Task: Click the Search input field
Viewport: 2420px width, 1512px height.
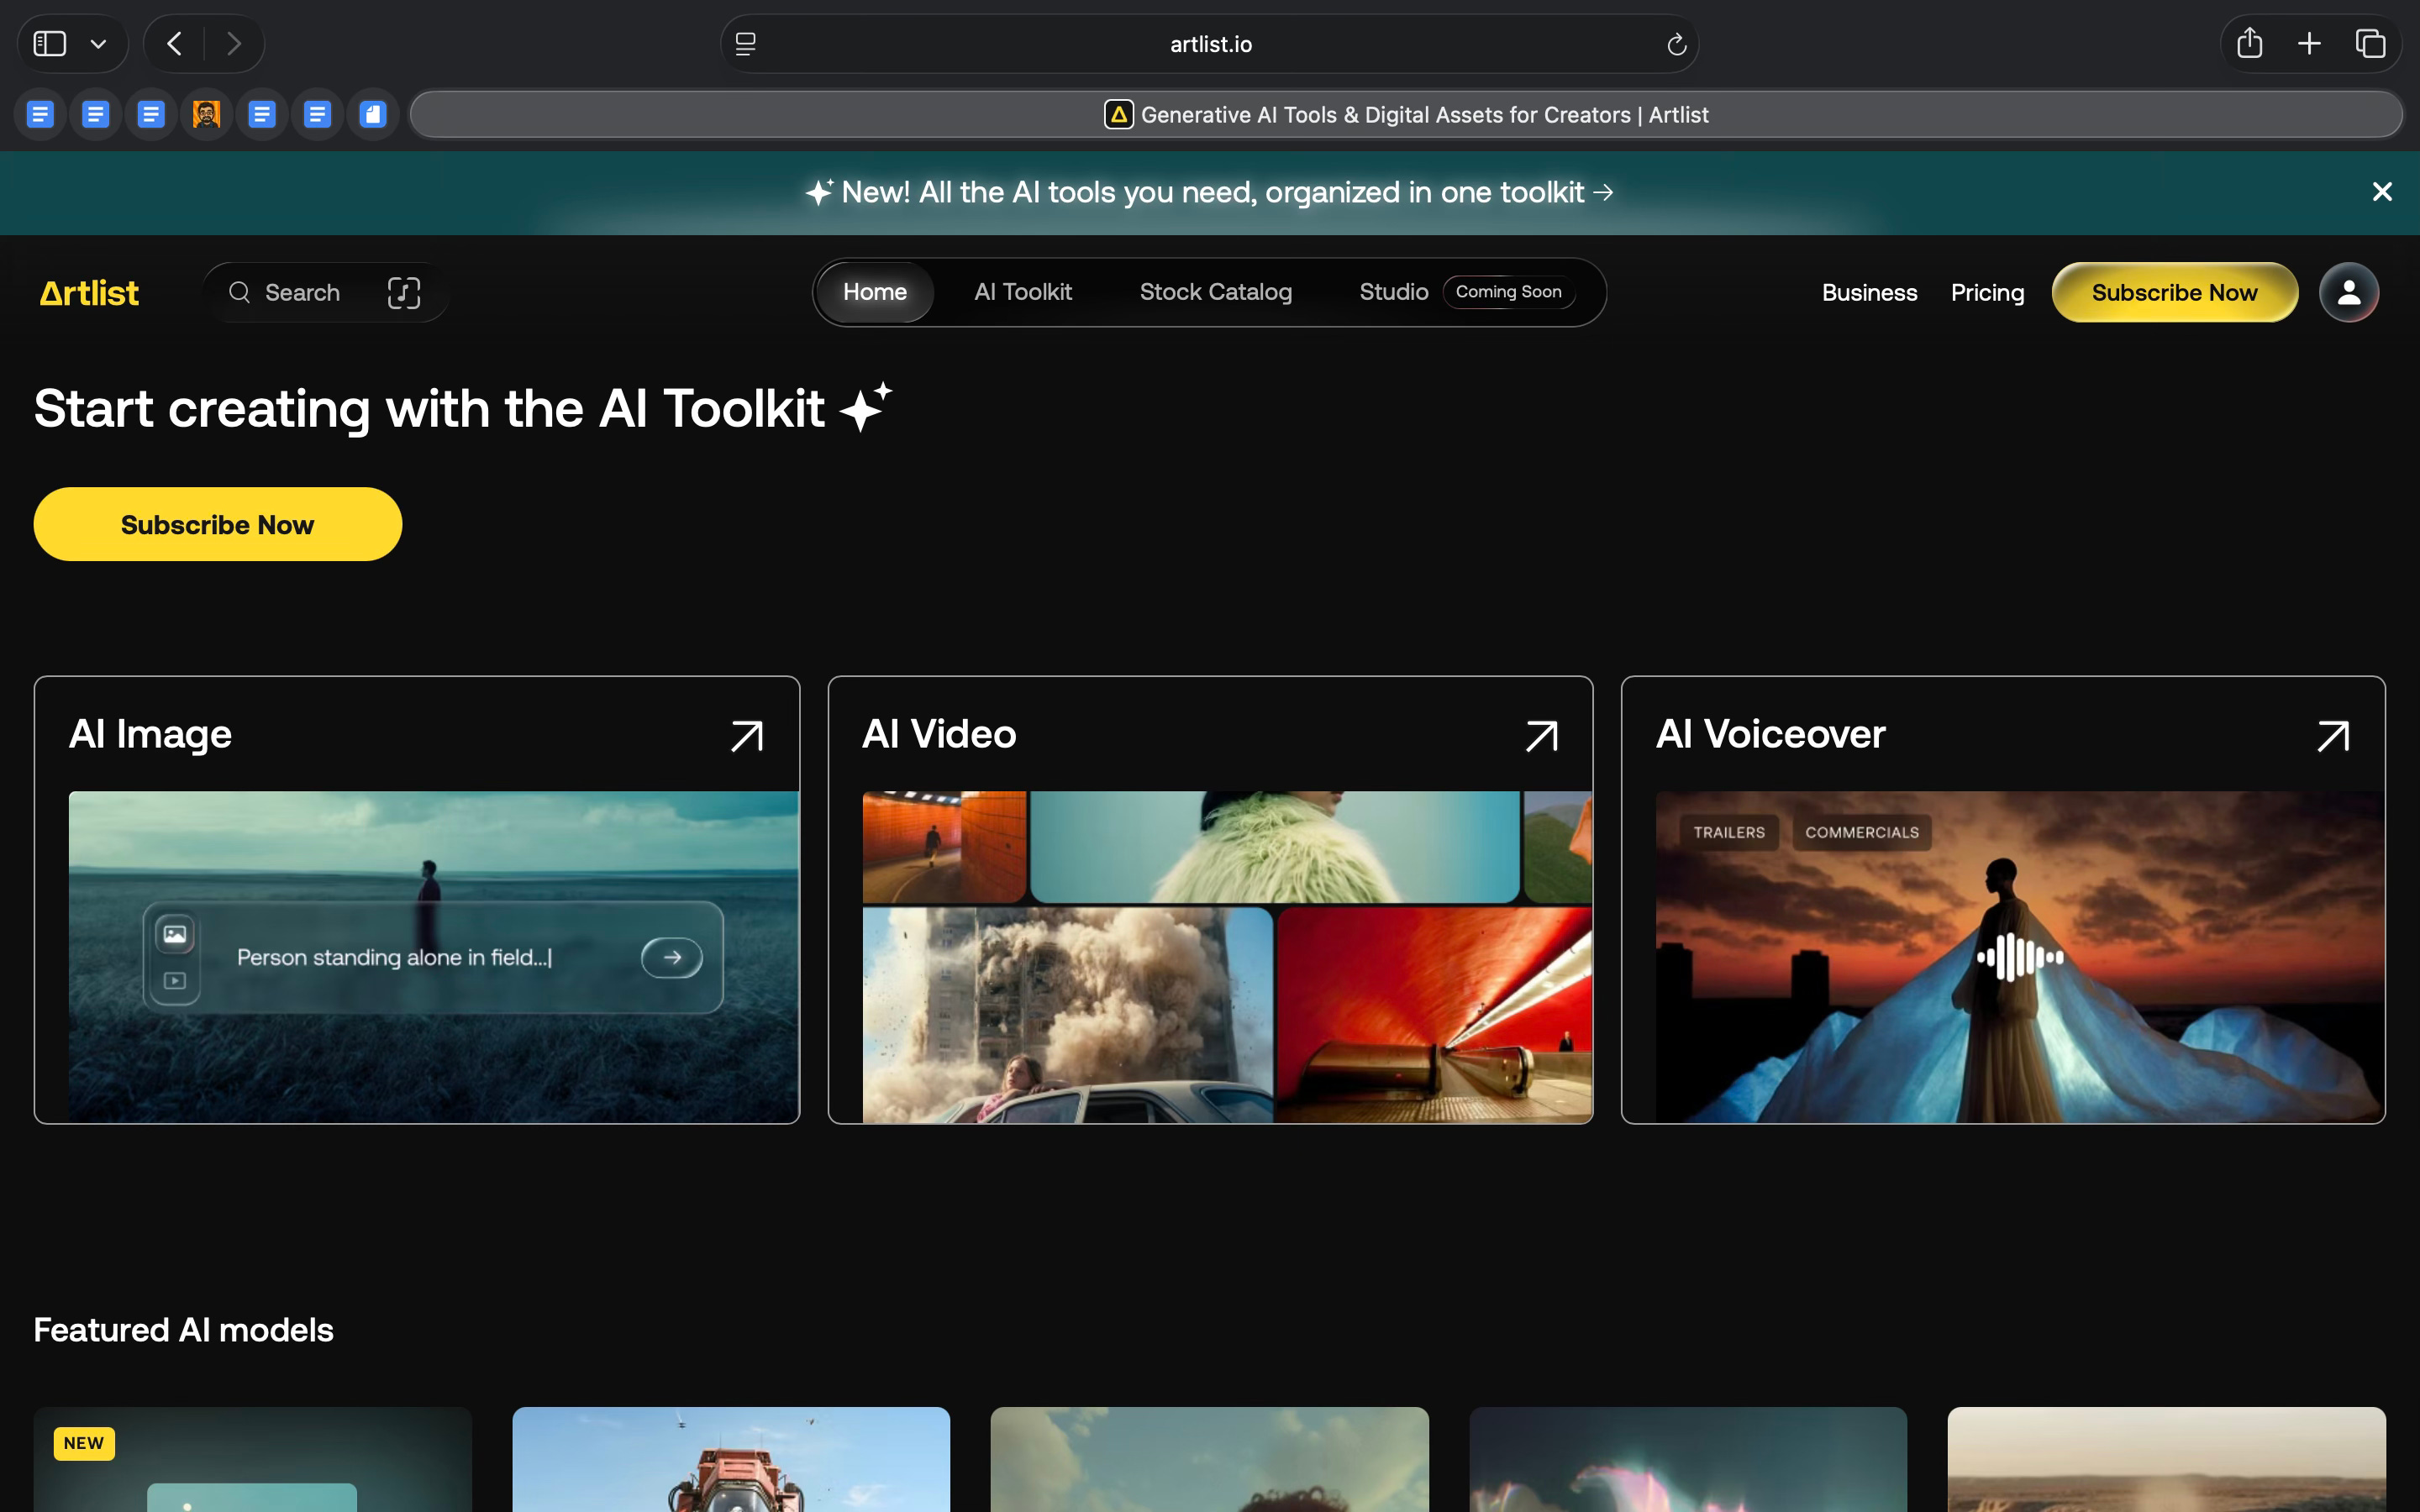Action: [x=302, y=293]
